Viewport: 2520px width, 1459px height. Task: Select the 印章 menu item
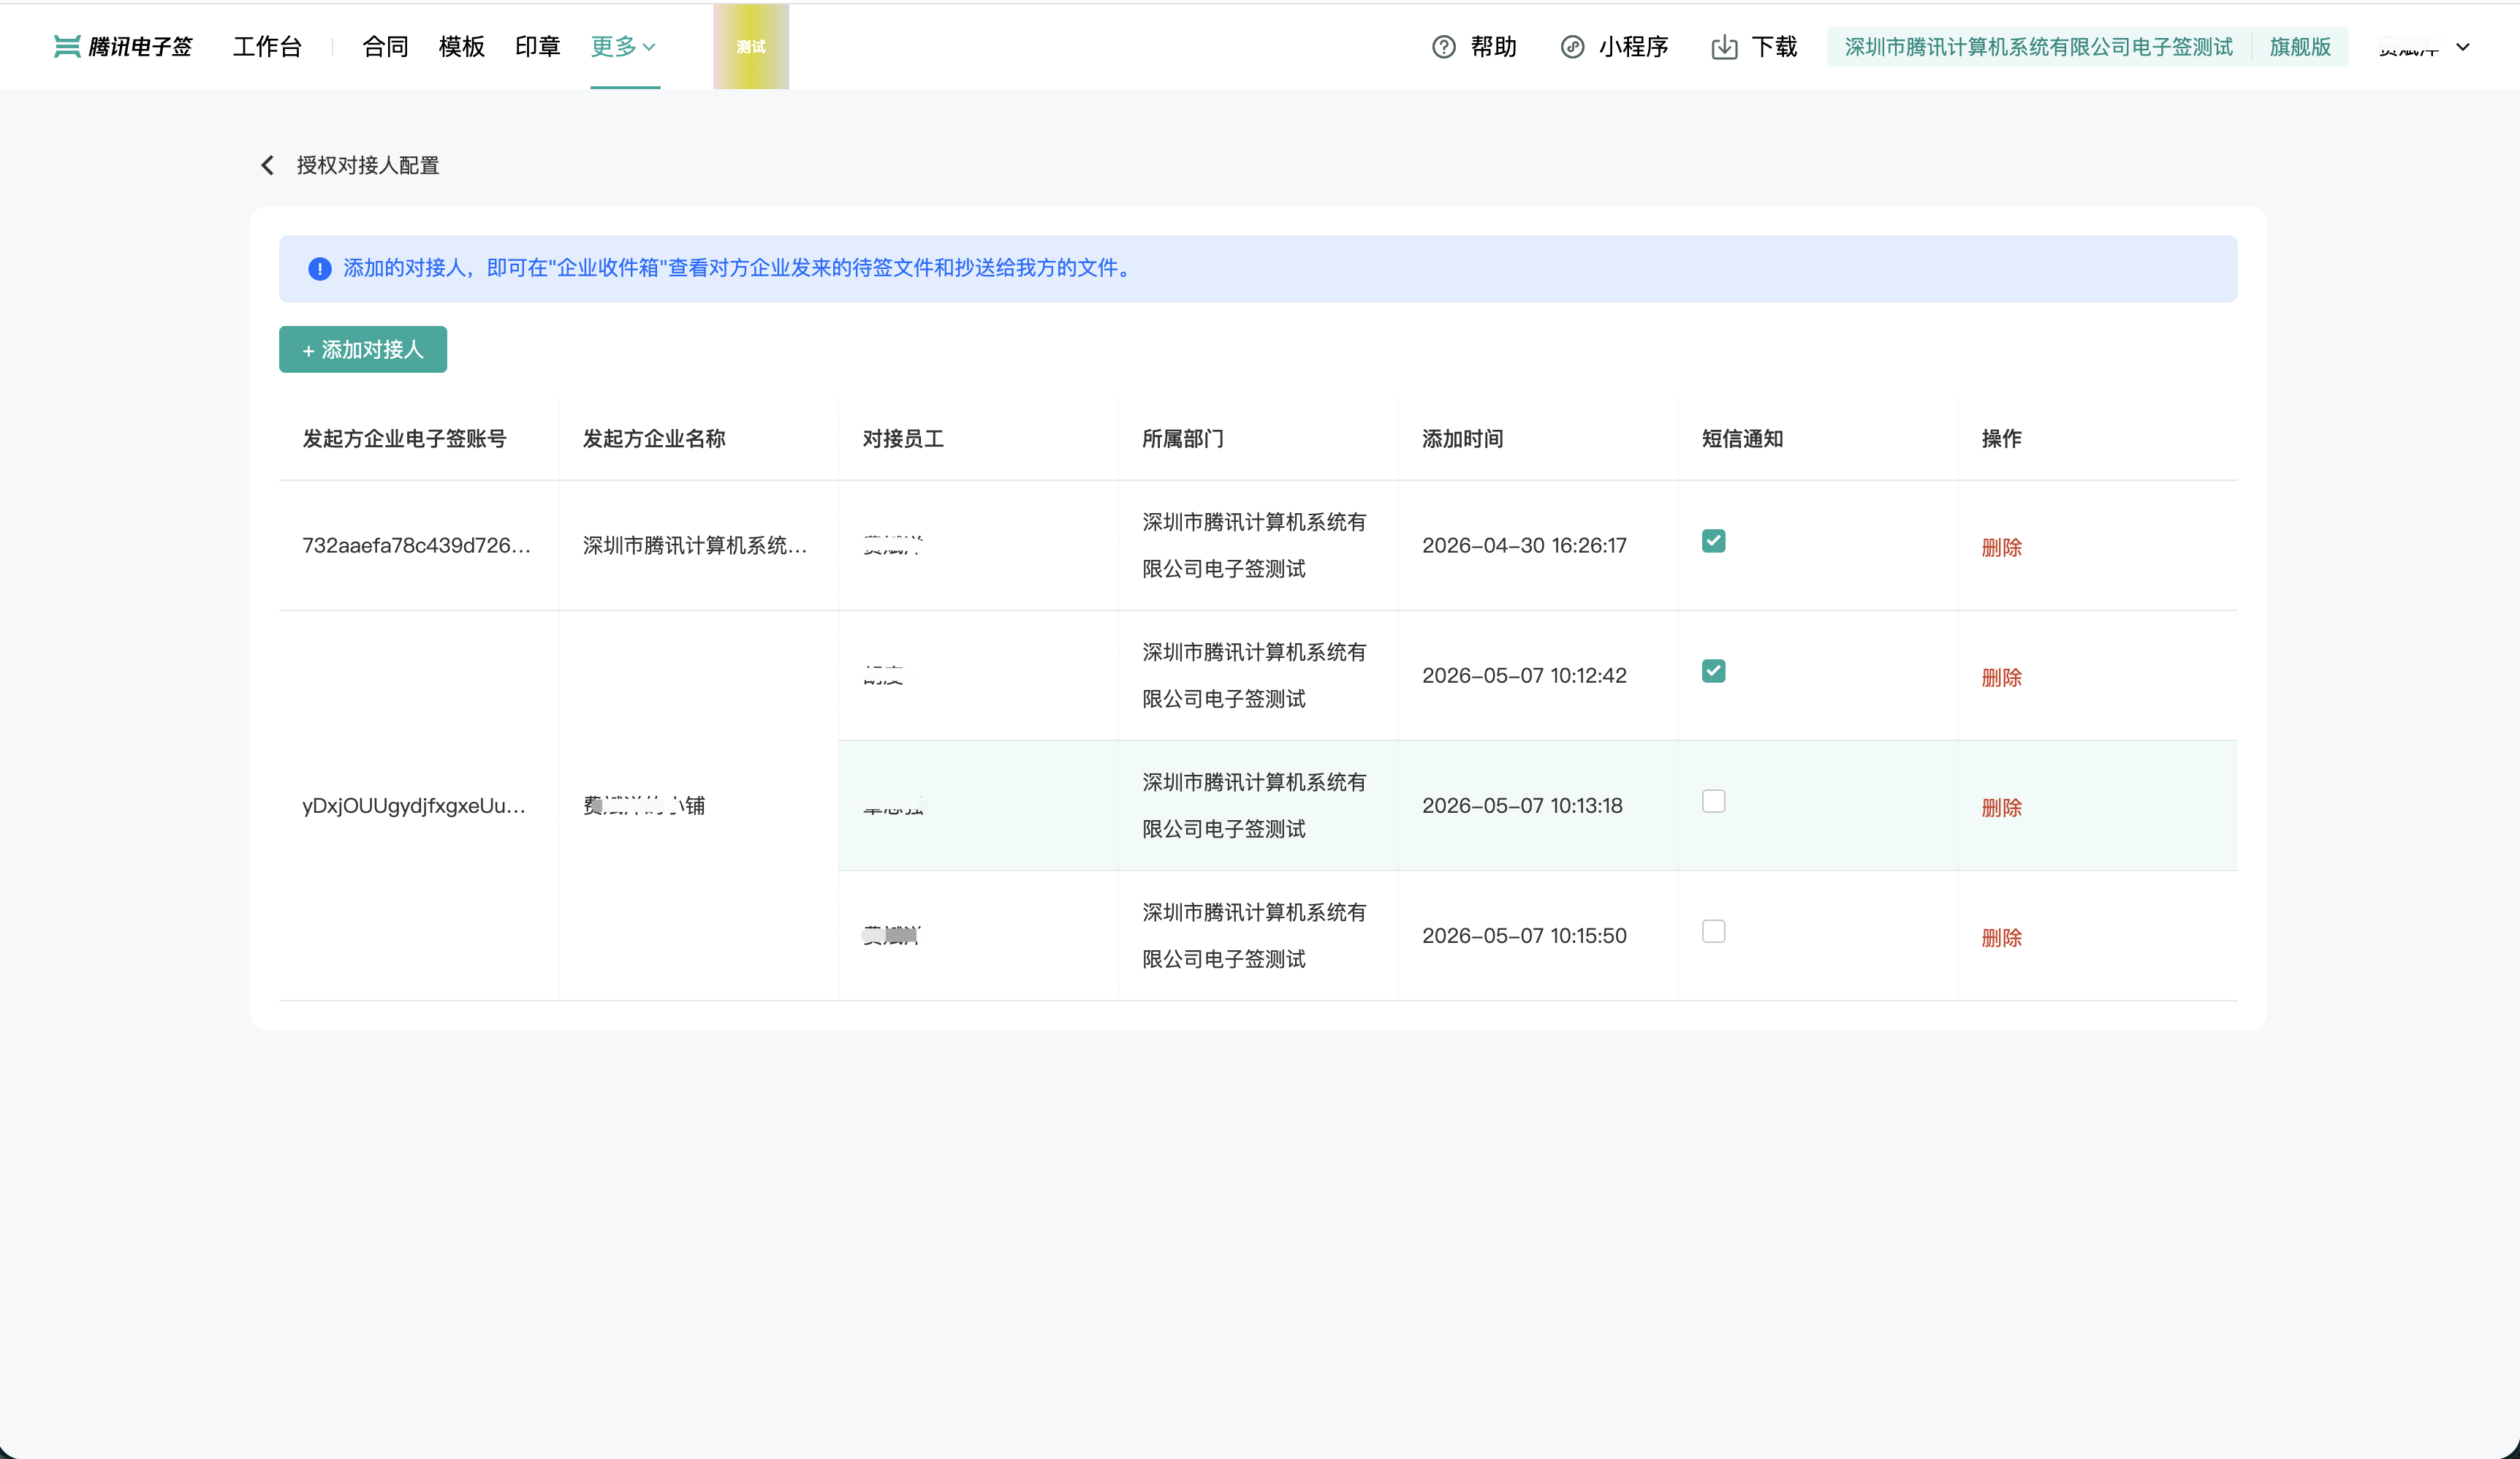tap(537, 47)
